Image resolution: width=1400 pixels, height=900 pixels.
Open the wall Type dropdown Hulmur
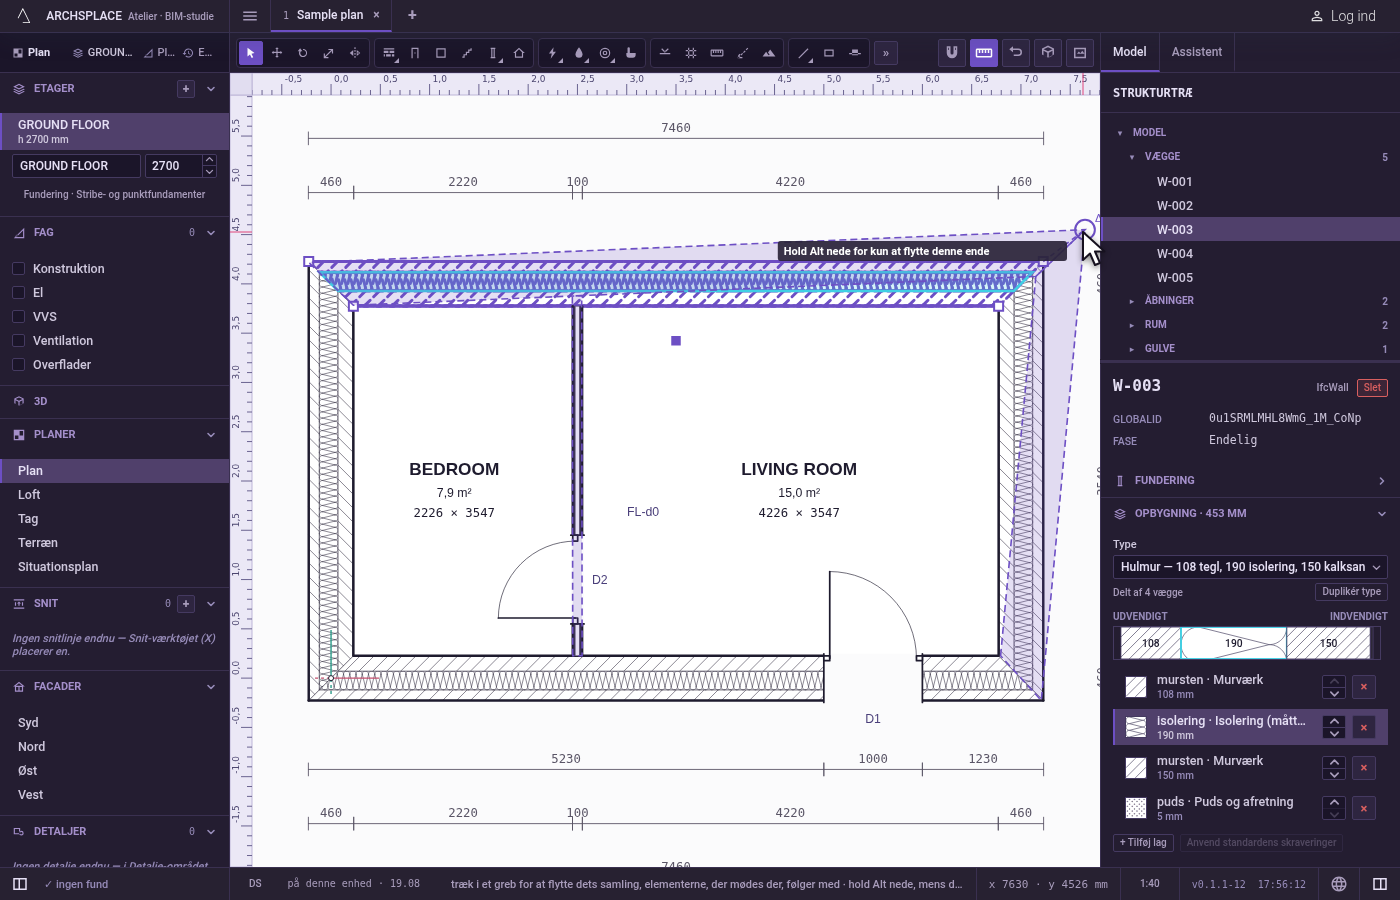pyautogui.click(x=1250, y=567)
